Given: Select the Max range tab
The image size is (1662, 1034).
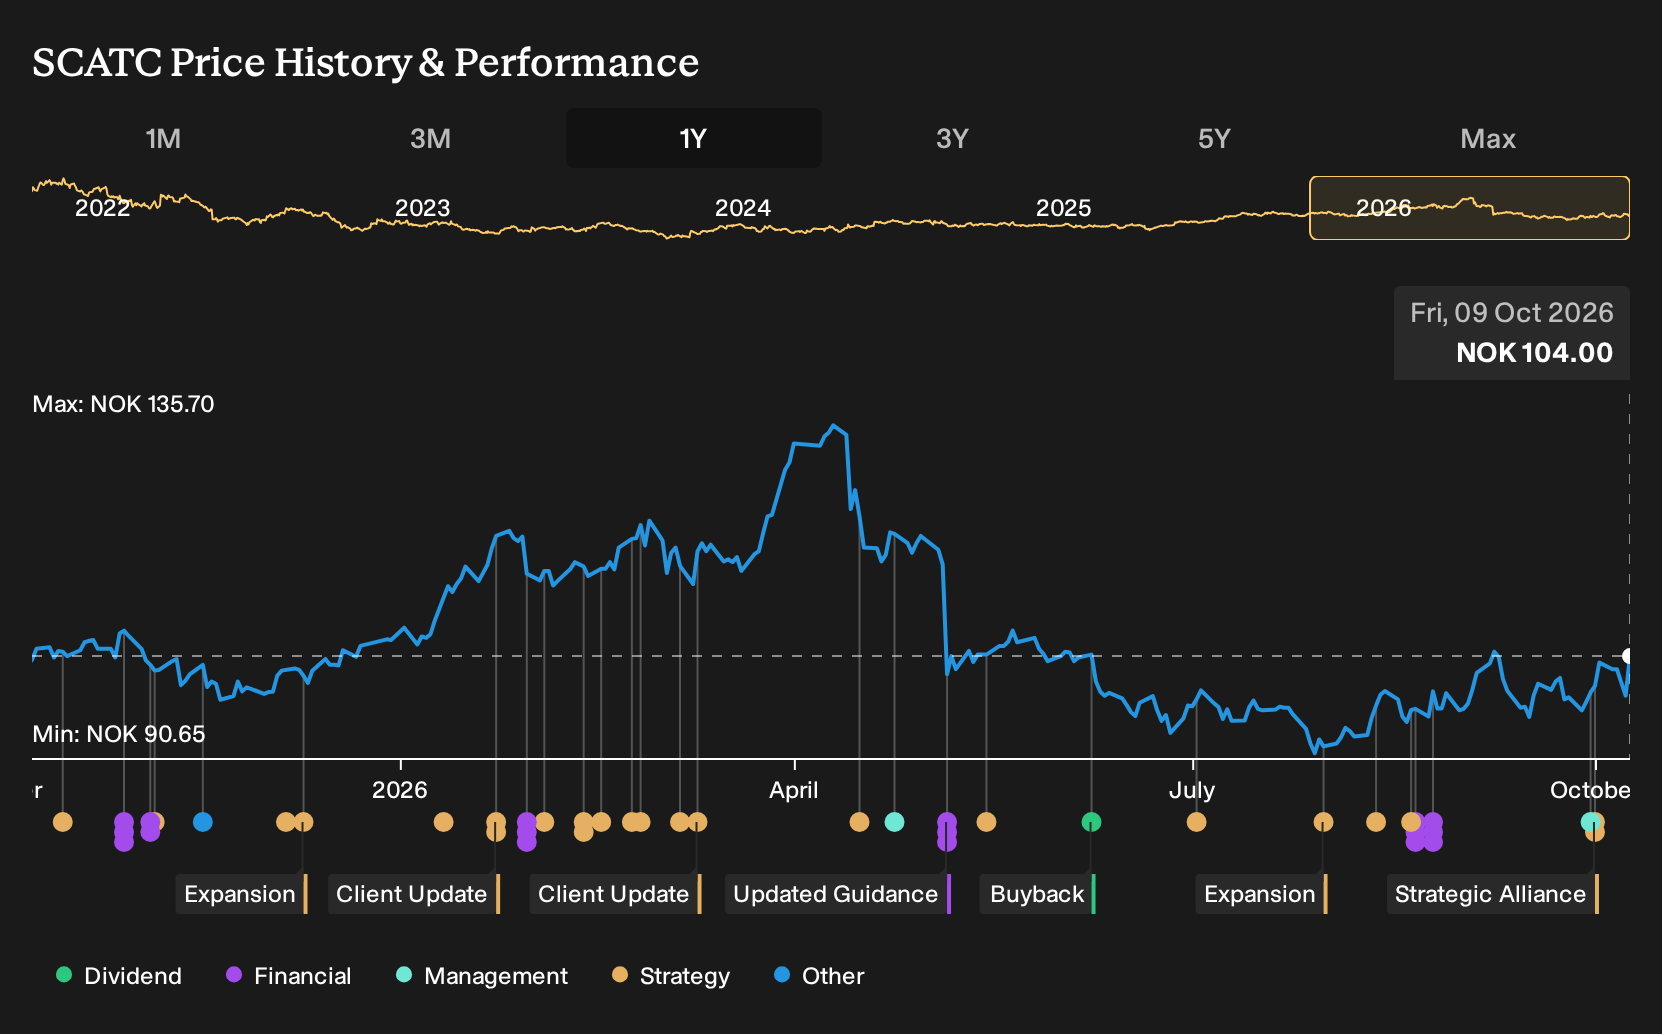Looking at the screenshot, I should 1488,138.
